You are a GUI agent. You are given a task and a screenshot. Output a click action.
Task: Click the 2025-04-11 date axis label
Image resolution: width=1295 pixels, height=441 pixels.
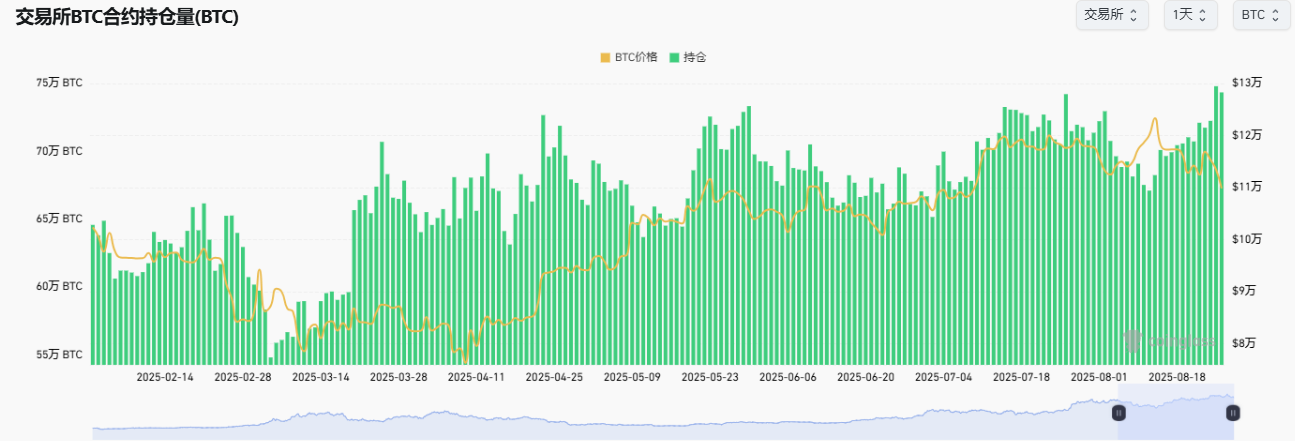[476, 377]
